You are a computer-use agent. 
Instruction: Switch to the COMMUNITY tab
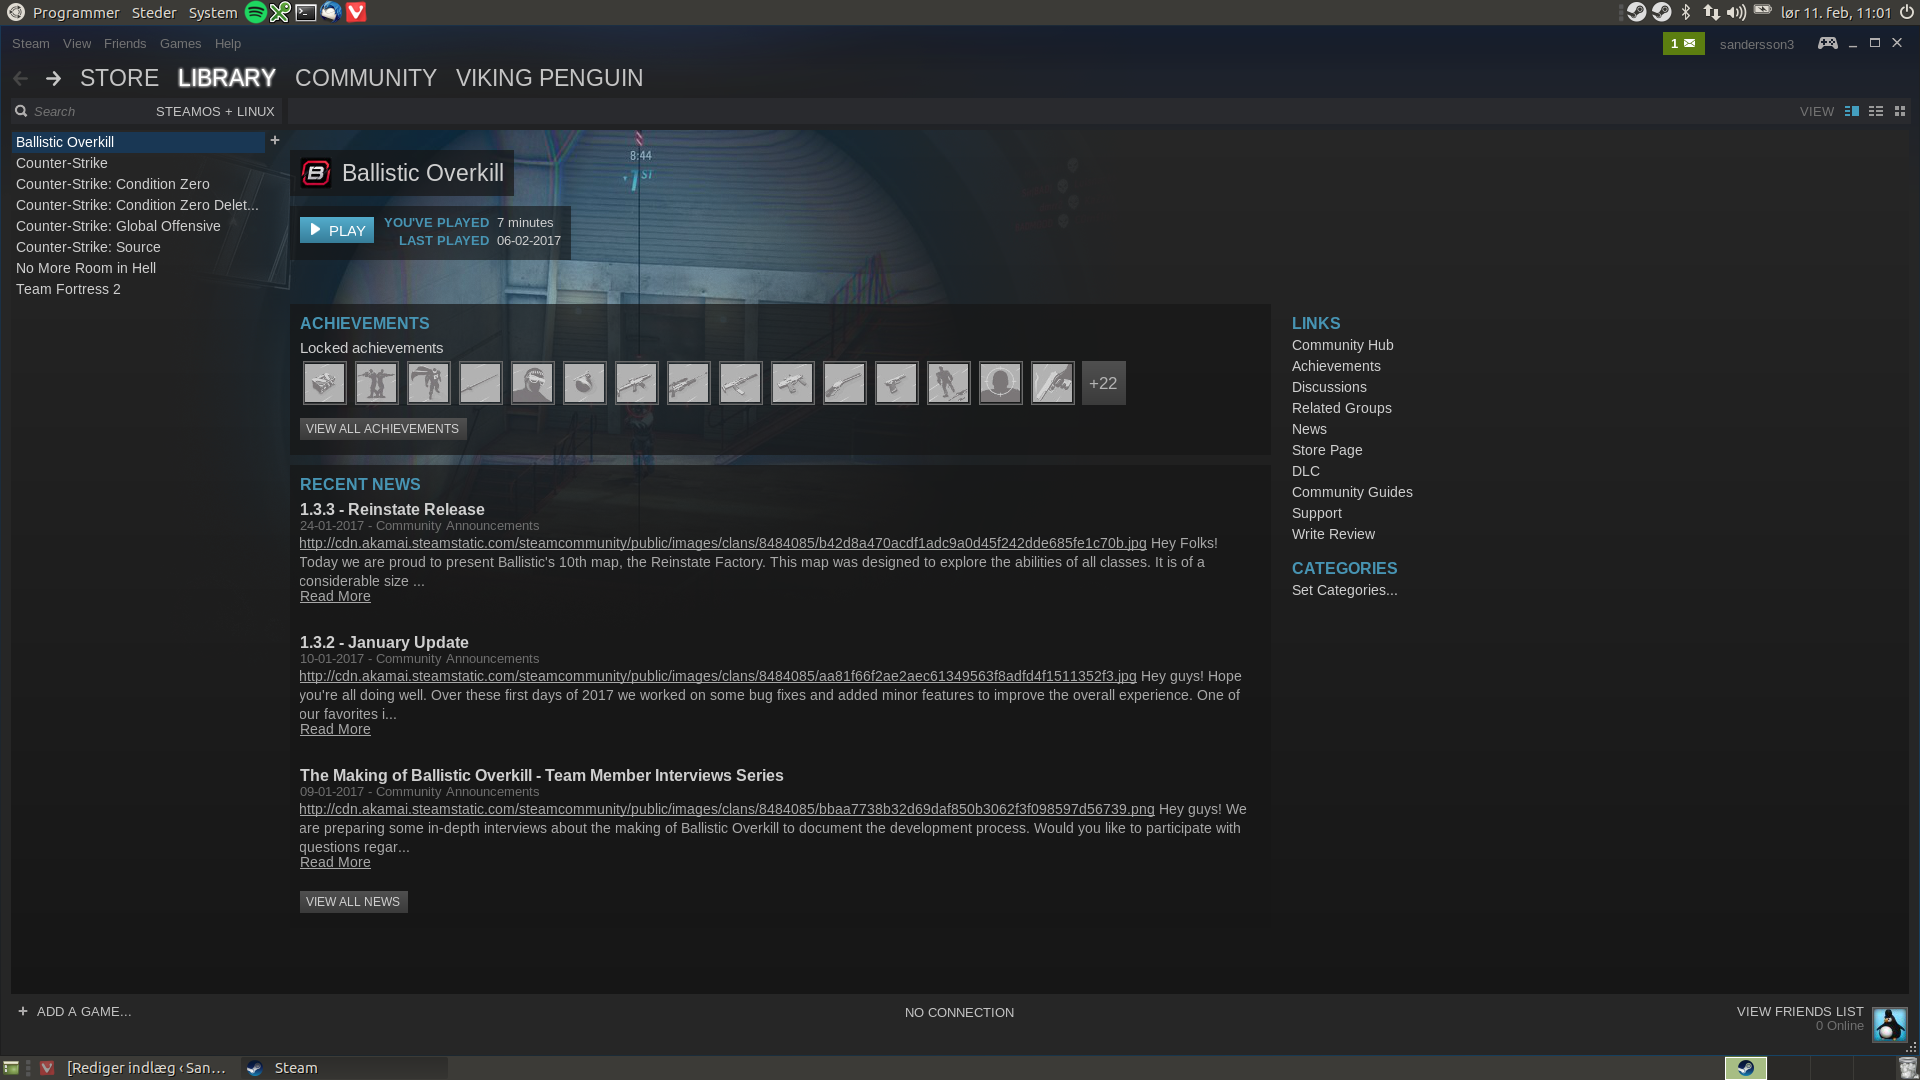click(366, 78)
